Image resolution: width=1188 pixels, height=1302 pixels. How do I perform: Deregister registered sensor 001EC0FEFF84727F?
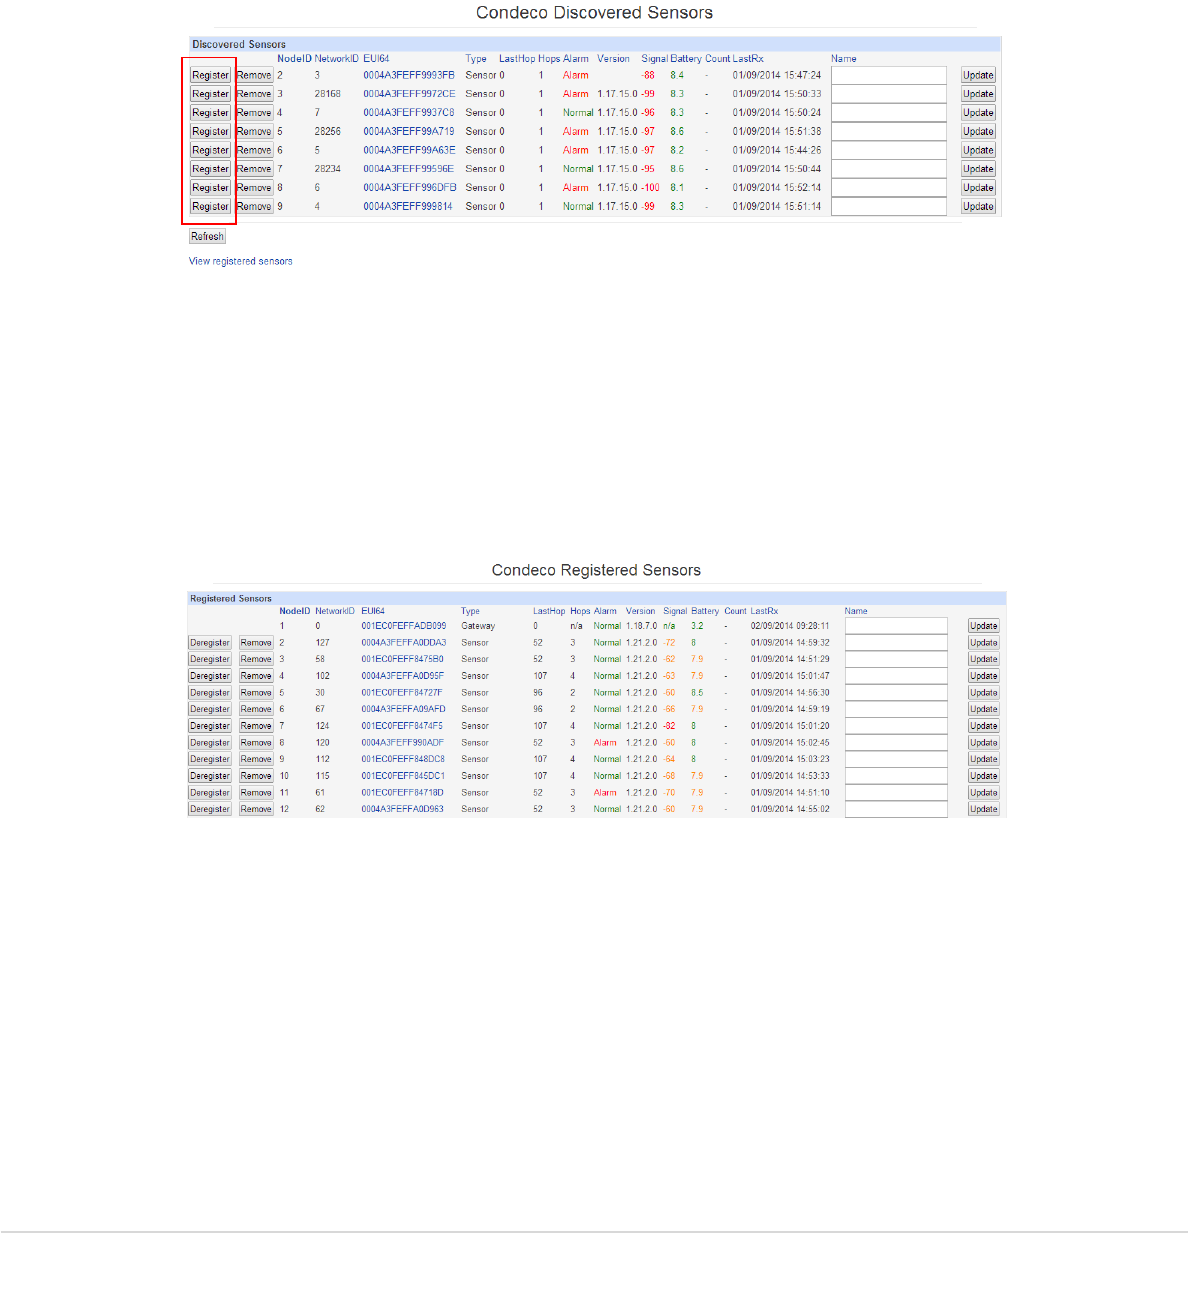[210, 693]
